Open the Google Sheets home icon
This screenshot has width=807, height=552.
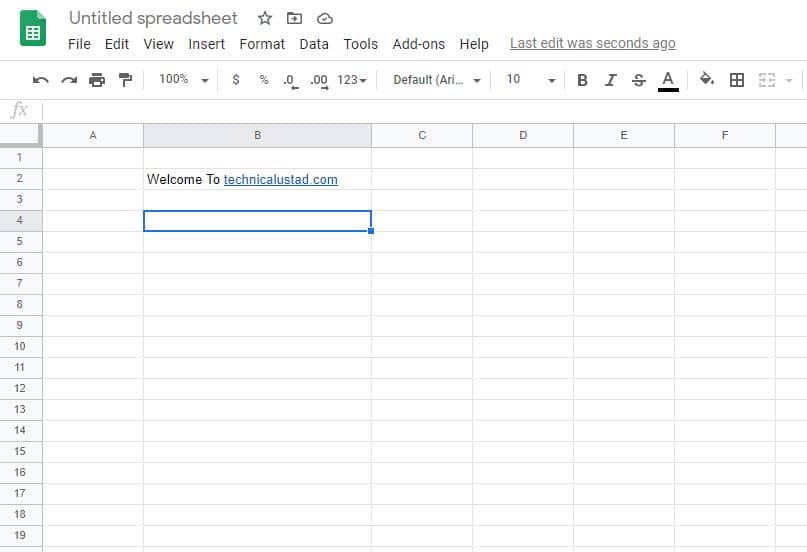tap(33, 28)
